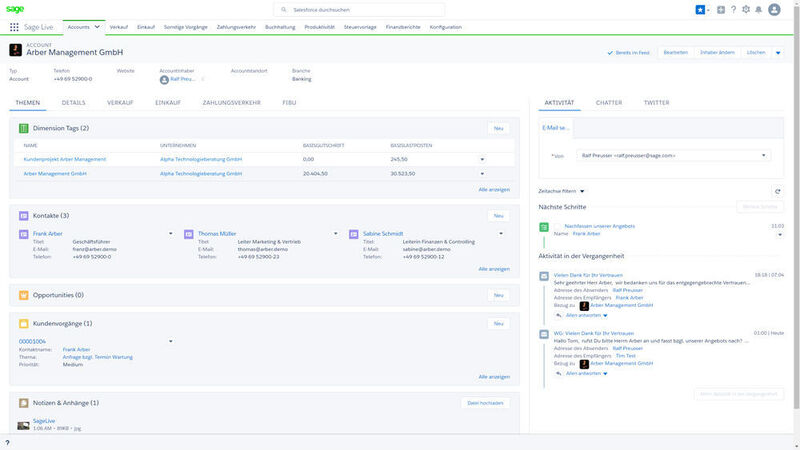
Task: Open row menu for Arber Management GmbH tag
Action: (x=482, y=173)
